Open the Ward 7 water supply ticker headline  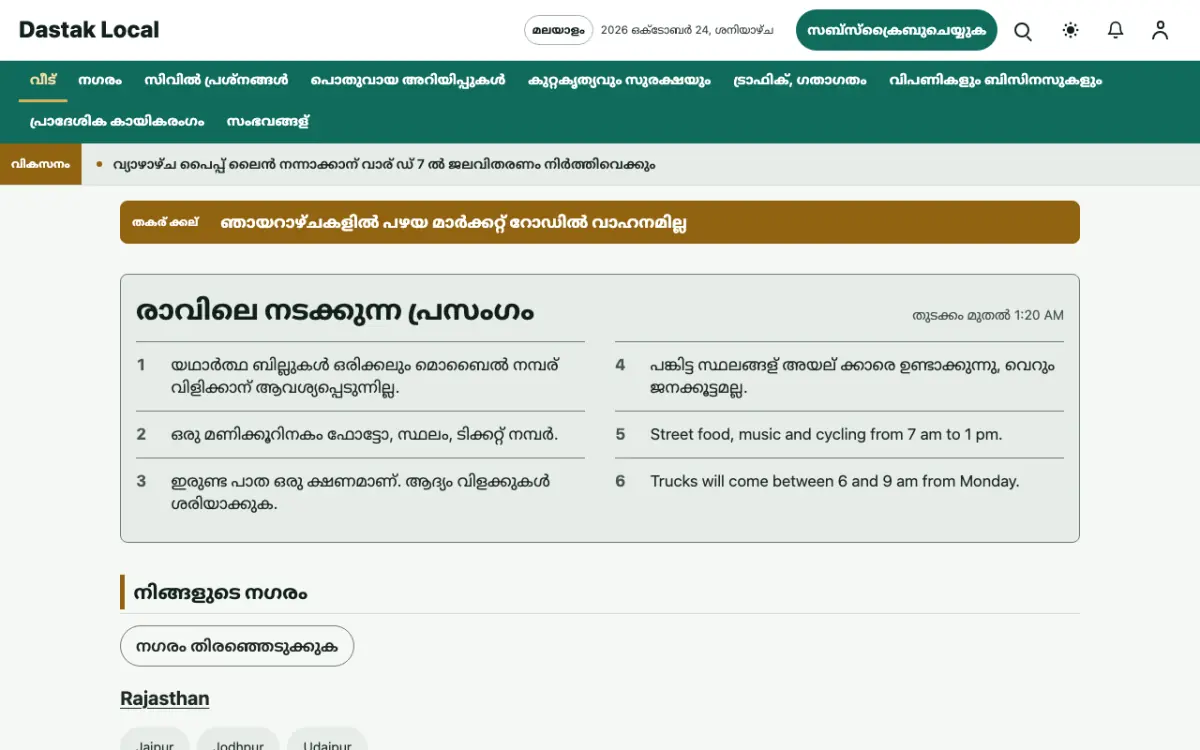point(384,164)
